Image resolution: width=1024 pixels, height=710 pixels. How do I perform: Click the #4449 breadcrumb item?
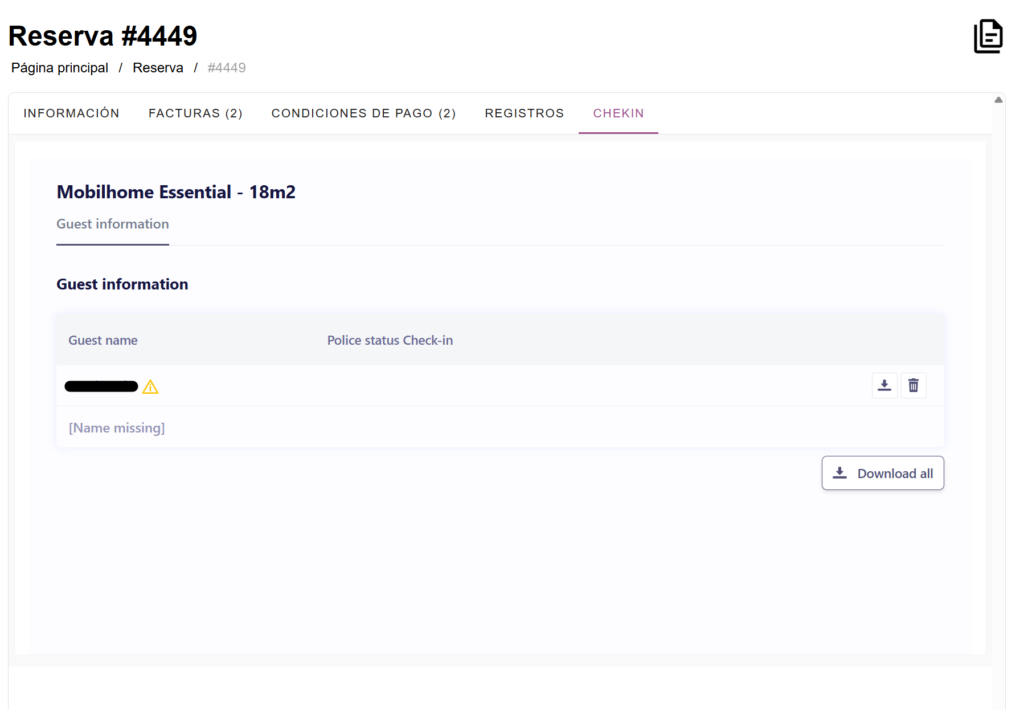click(x=226, y=68)
